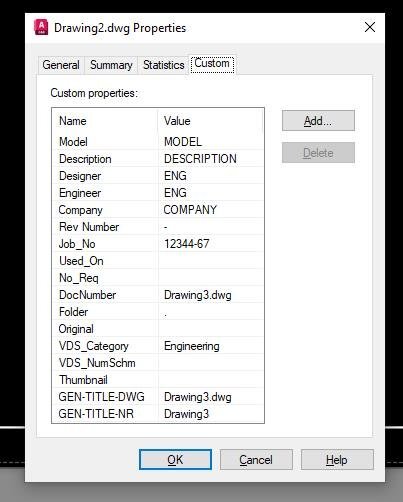Image resolution: width=403 pixels, height=502 pixels.
Task: Click the grayed-out Delete button
Action: [x=318, y=153]
